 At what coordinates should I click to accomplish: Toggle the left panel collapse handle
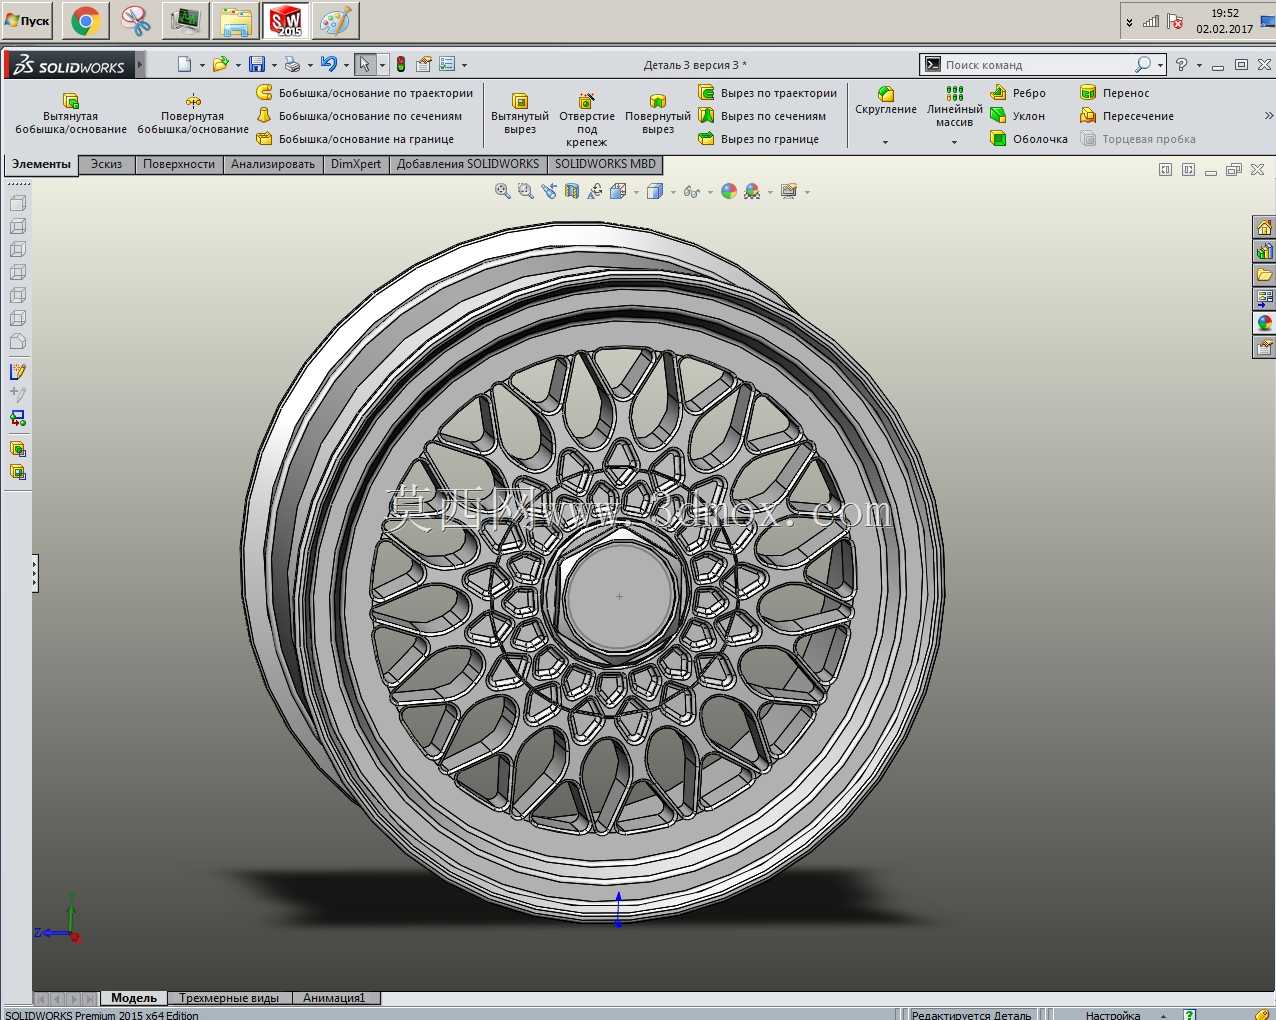[x=35, y=574]
